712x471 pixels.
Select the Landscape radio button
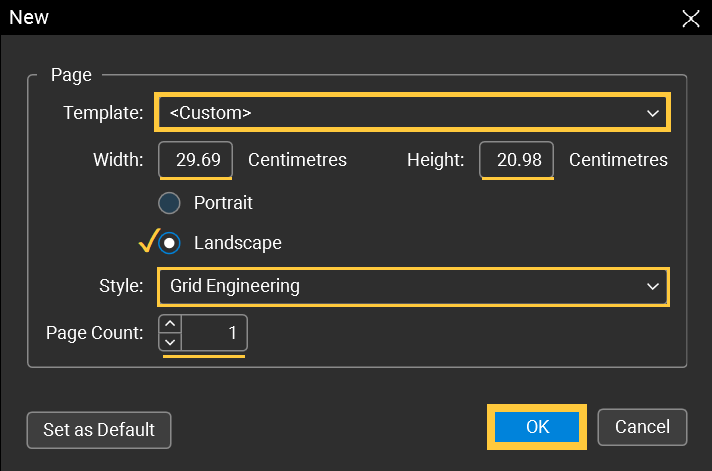pyautogui.click(x=169, y=243)
